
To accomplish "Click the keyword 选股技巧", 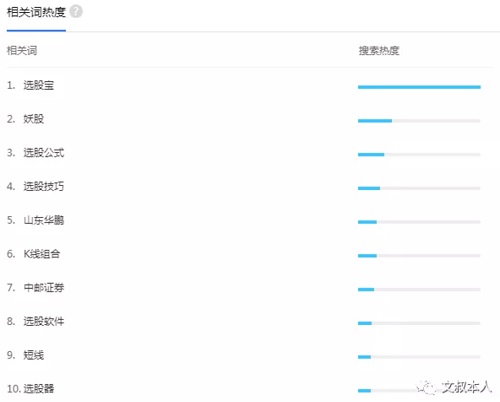I will click(44, 186).
